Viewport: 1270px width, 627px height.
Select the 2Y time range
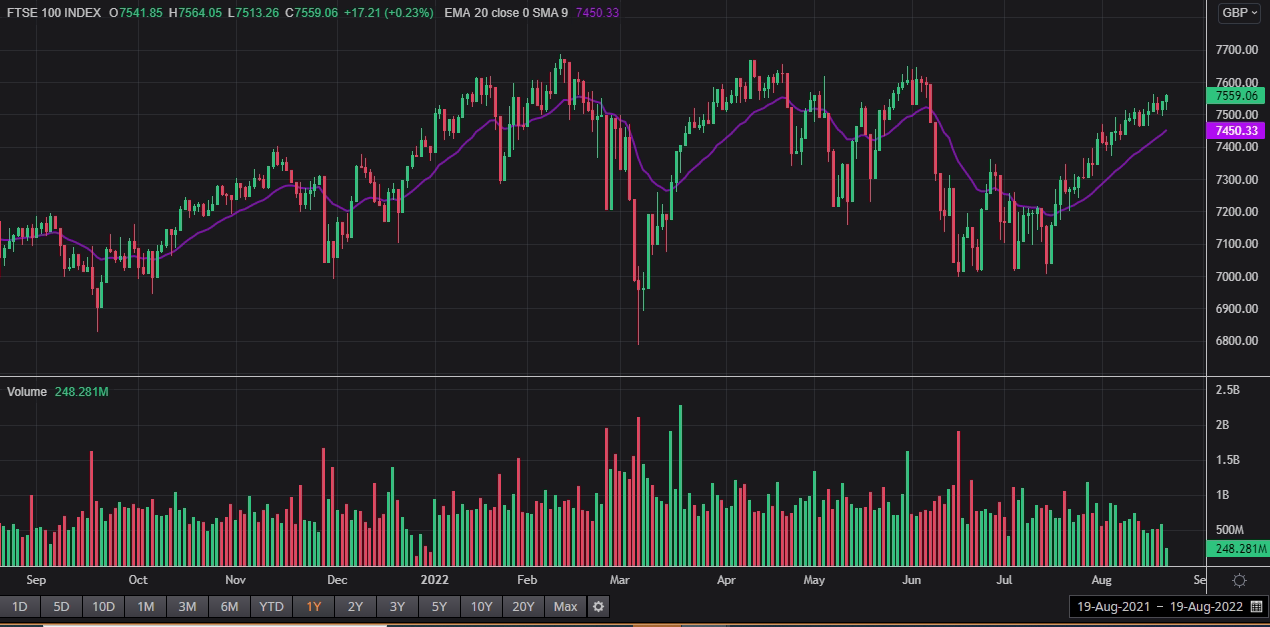[x=355, y=606]
